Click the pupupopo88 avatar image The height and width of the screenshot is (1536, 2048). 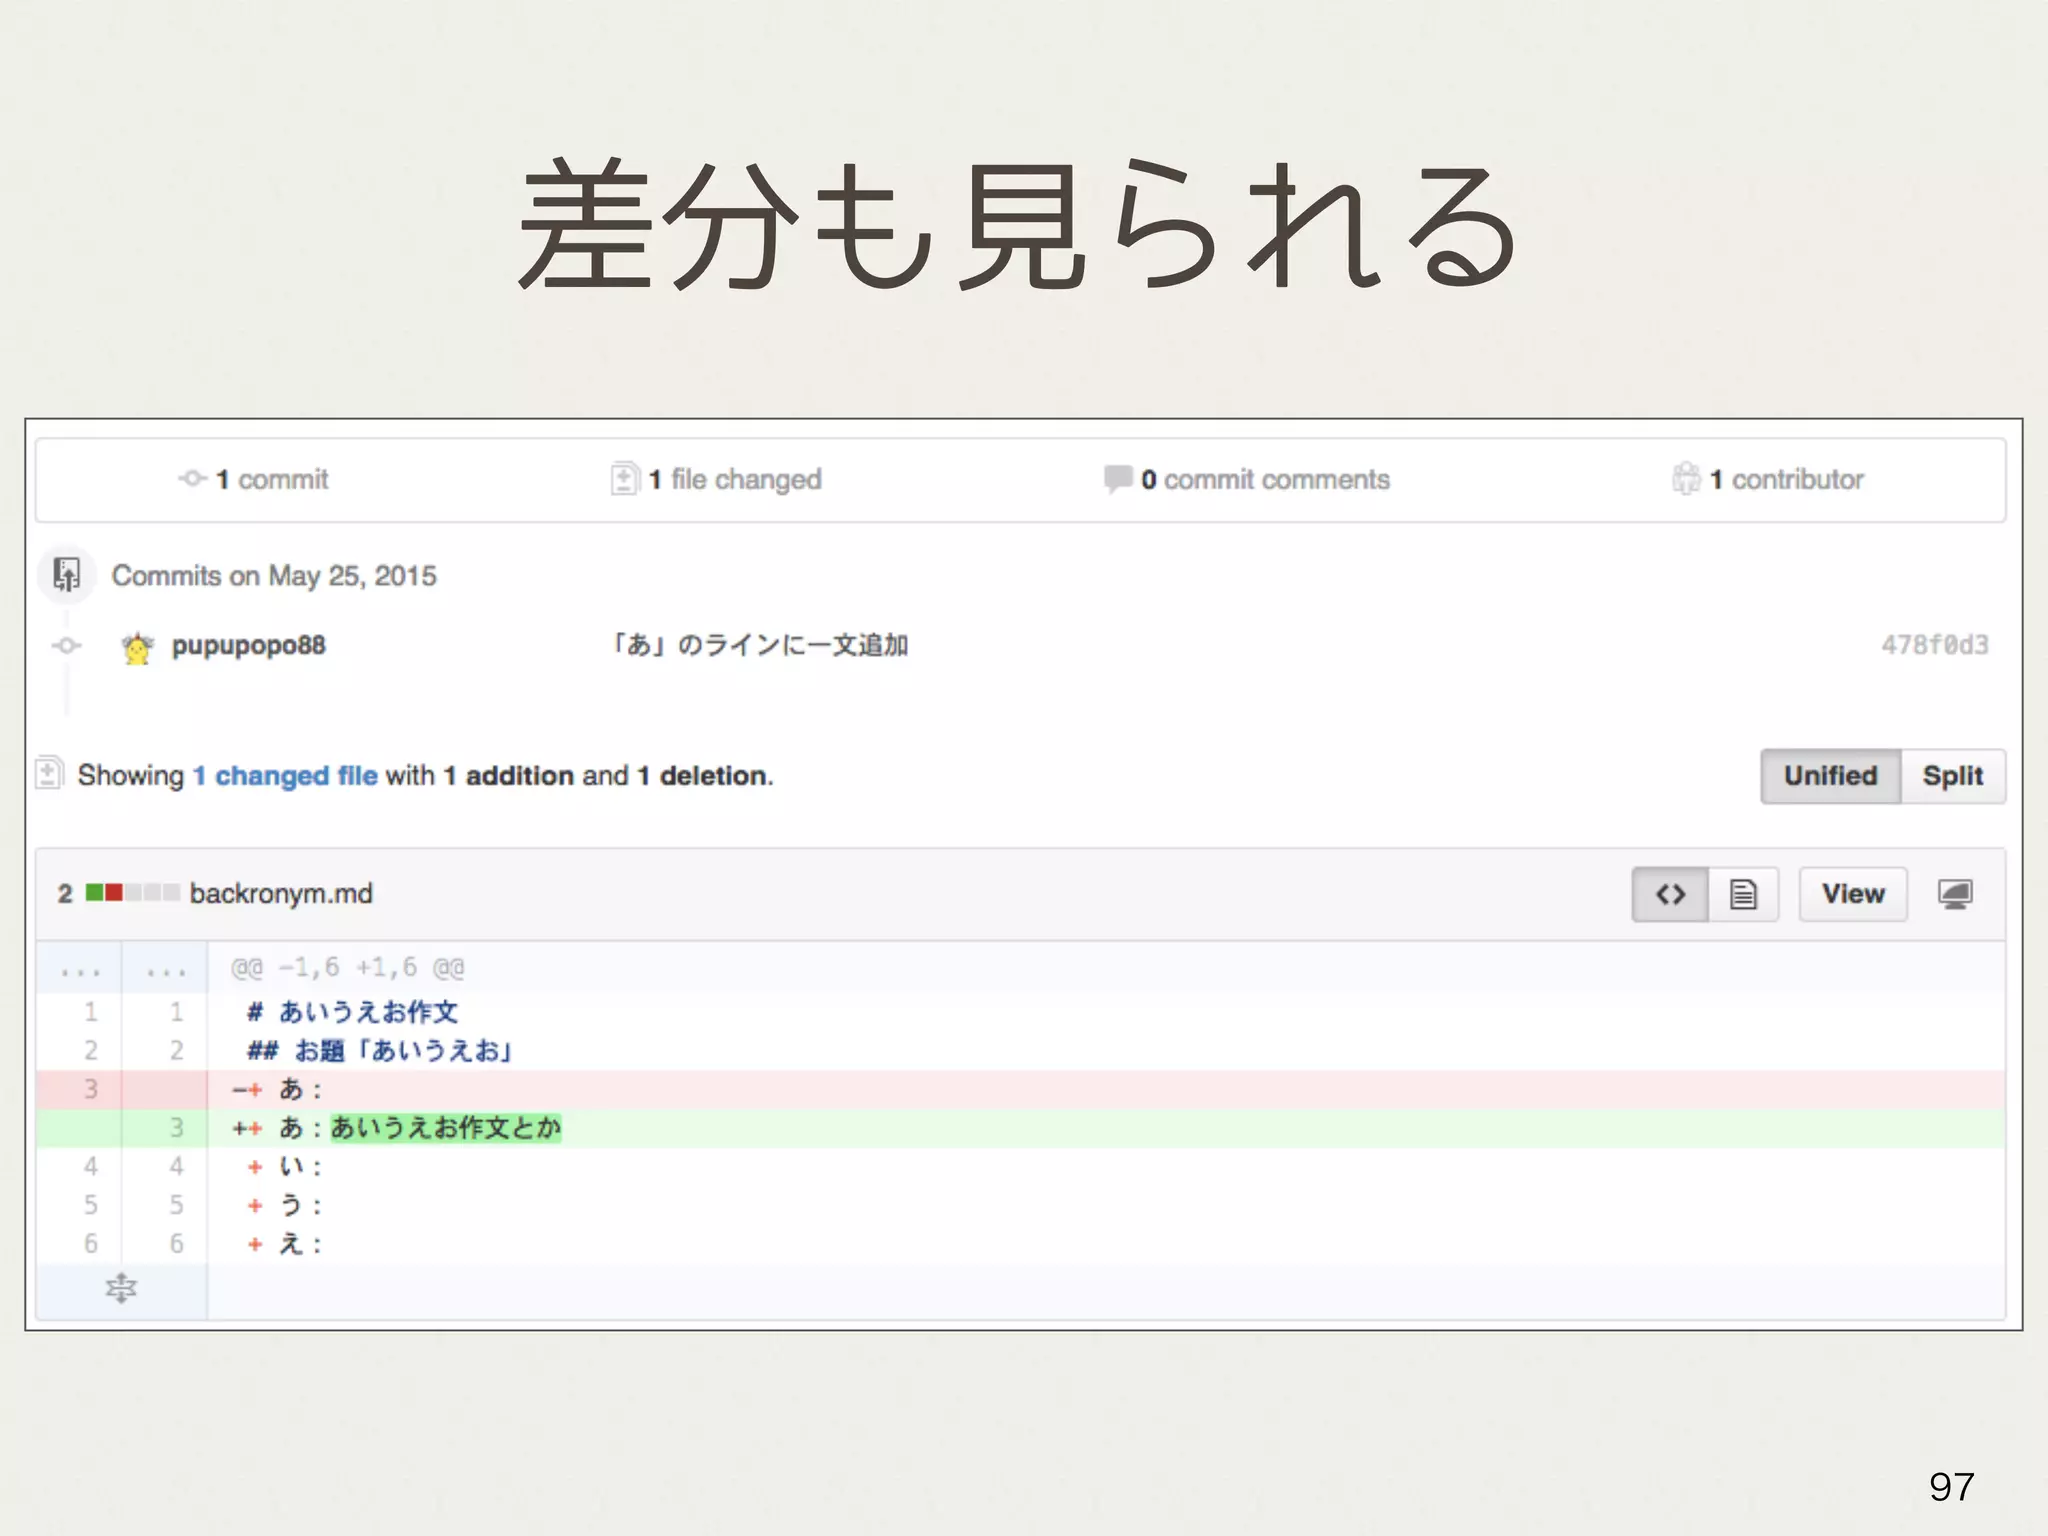tap(138, 648)
